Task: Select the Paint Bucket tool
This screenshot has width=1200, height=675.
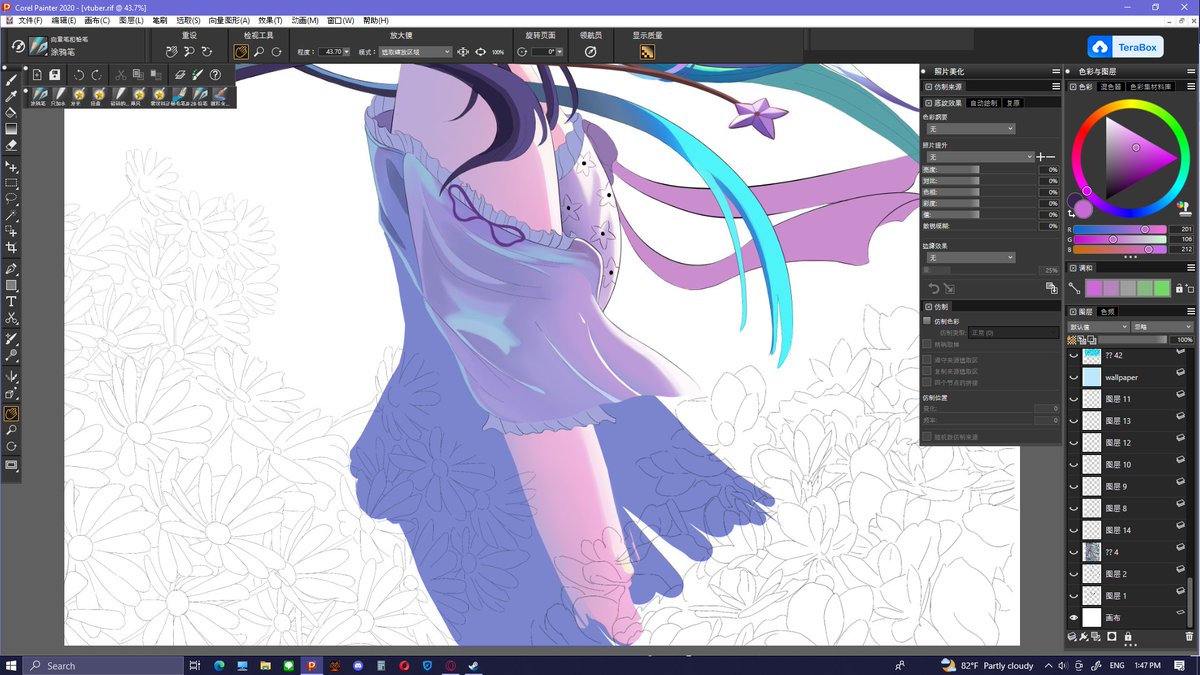Action: [x=12, y=112]
